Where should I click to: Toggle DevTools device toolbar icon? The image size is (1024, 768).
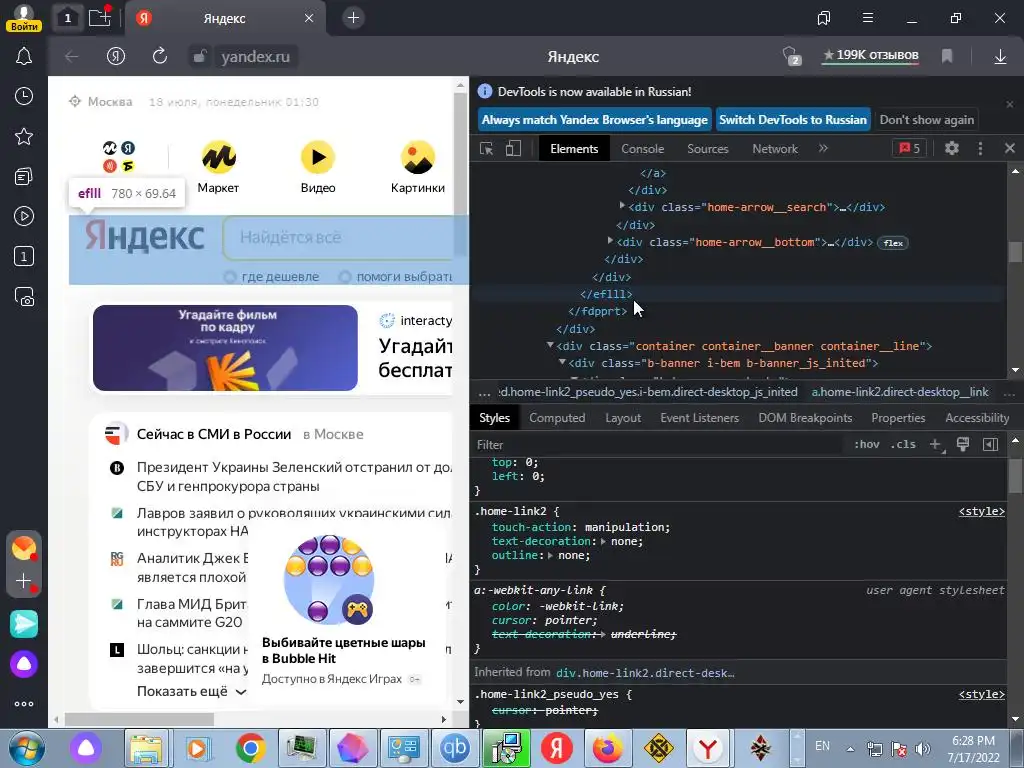point(513,149)
